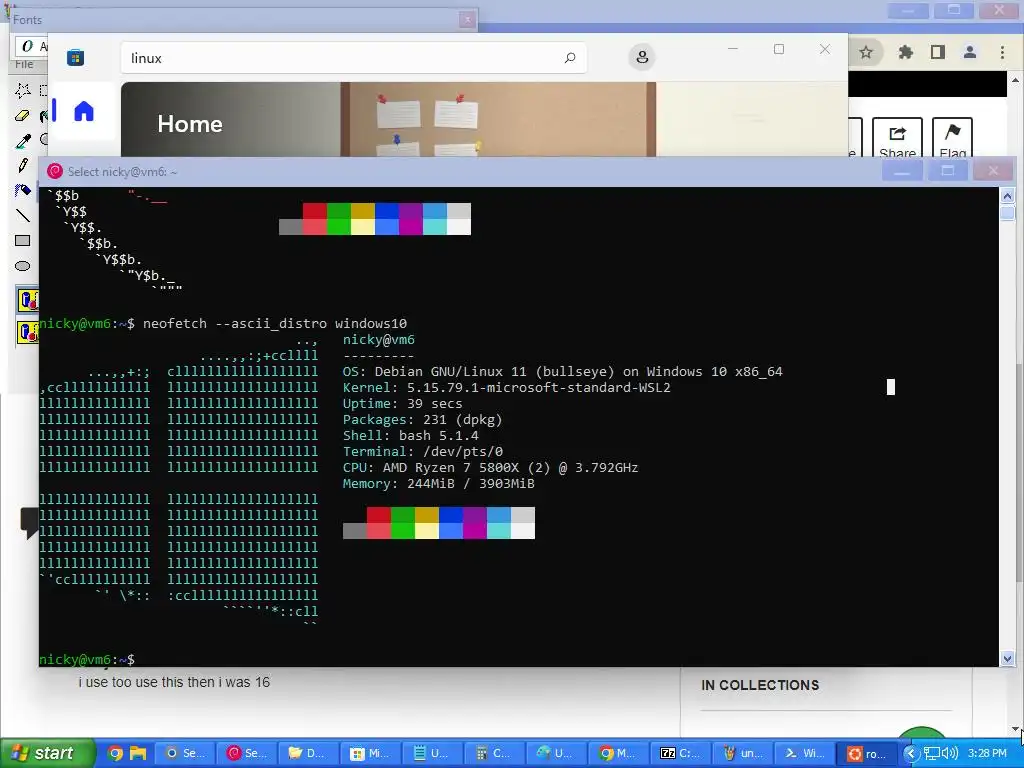
Task: Click the Debian swirl icon in terminal title
Action: pyautogui.click(x=55, y=171)
